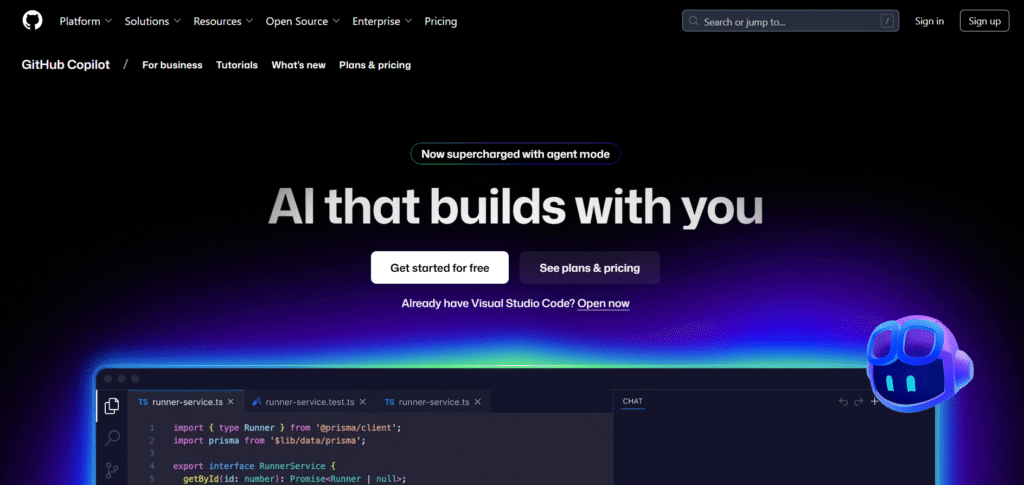This screenshot has width=1024, height=485.
Task: Open the Source Control icon in editor sidebar
Action: pos(113,469)
